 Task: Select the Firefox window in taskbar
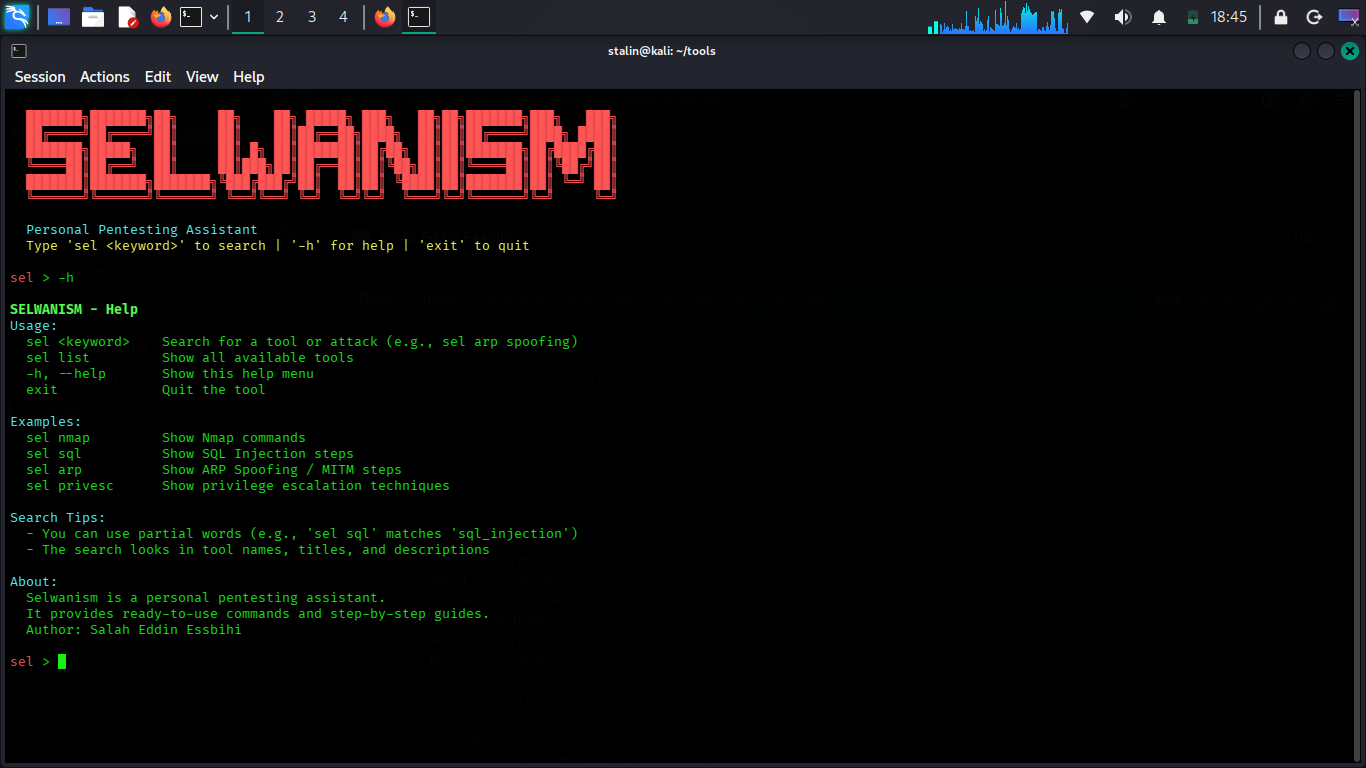click(385, 17)
